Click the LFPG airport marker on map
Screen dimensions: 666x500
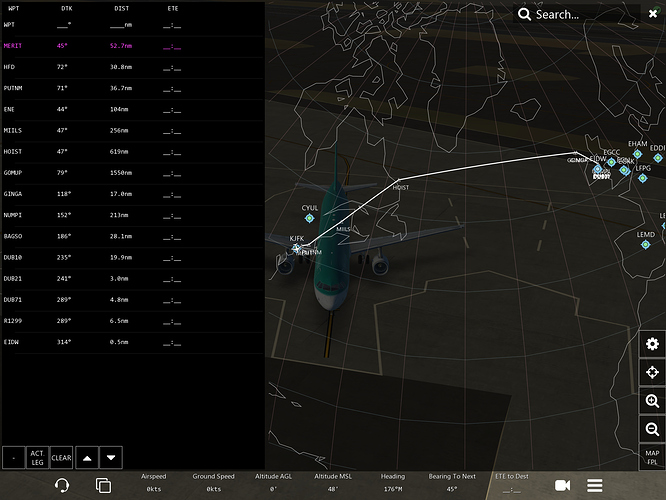point(643,178)
